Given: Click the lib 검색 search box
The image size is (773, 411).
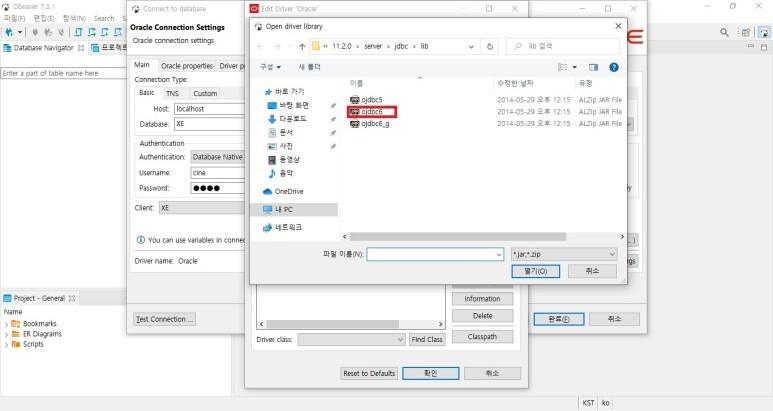Looking at the screenshot, I should pos(563,46).
